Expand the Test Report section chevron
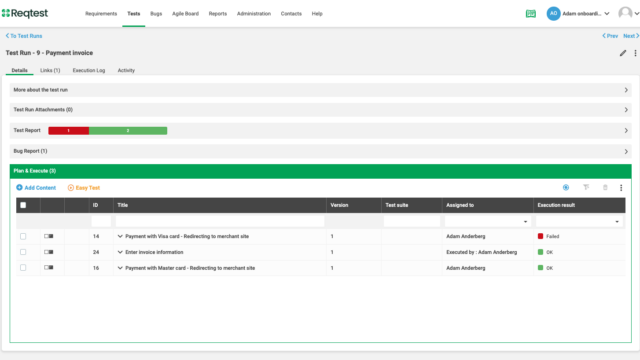 [626, 131]
